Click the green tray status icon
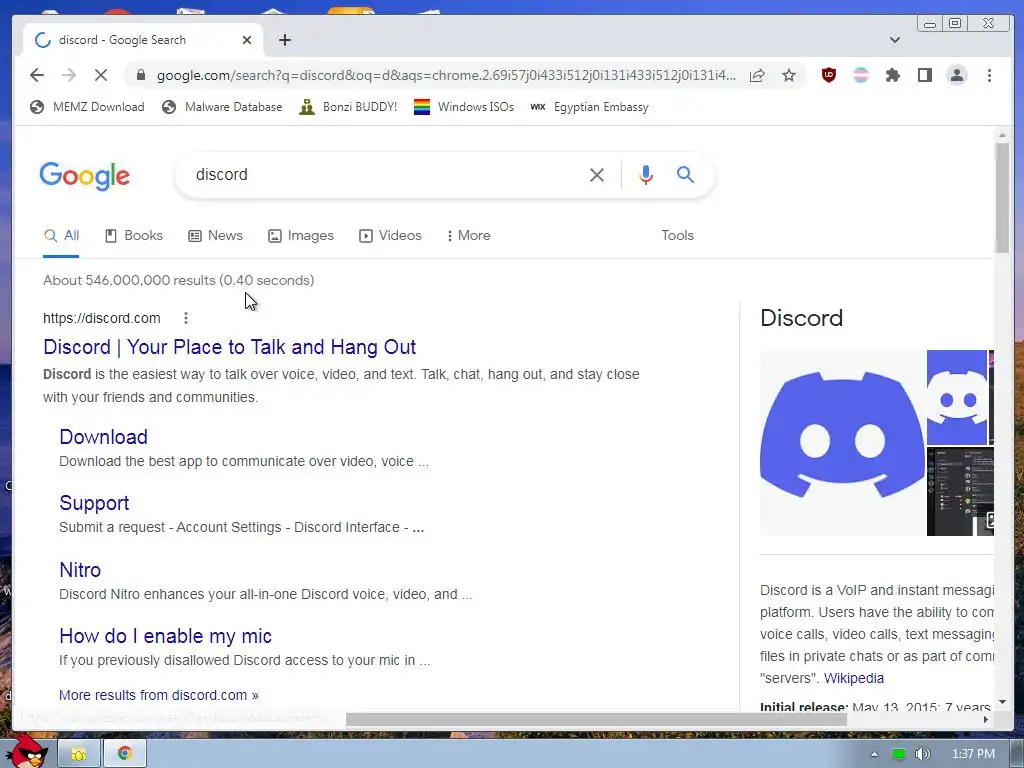This screenshot has height=768, width=1024. [x=899, y=754]
